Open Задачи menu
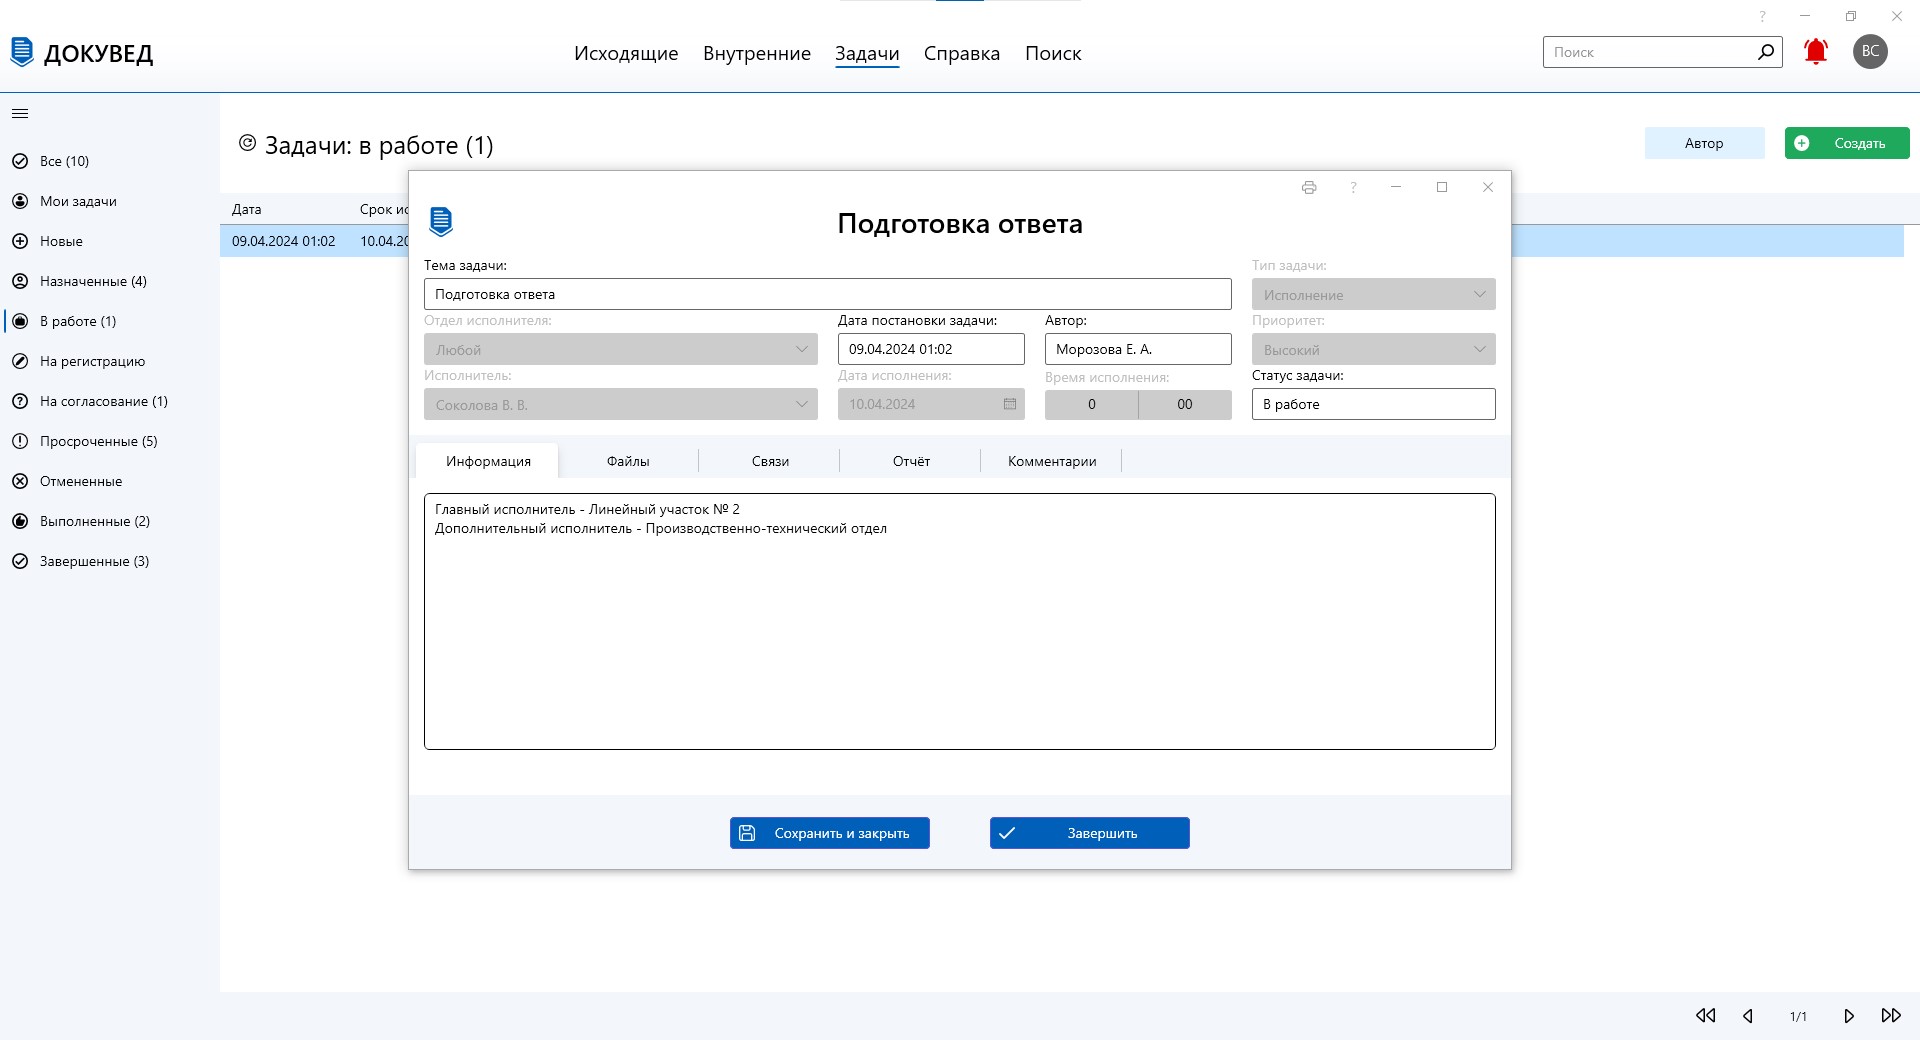1920x1040 pixels. 867,53
